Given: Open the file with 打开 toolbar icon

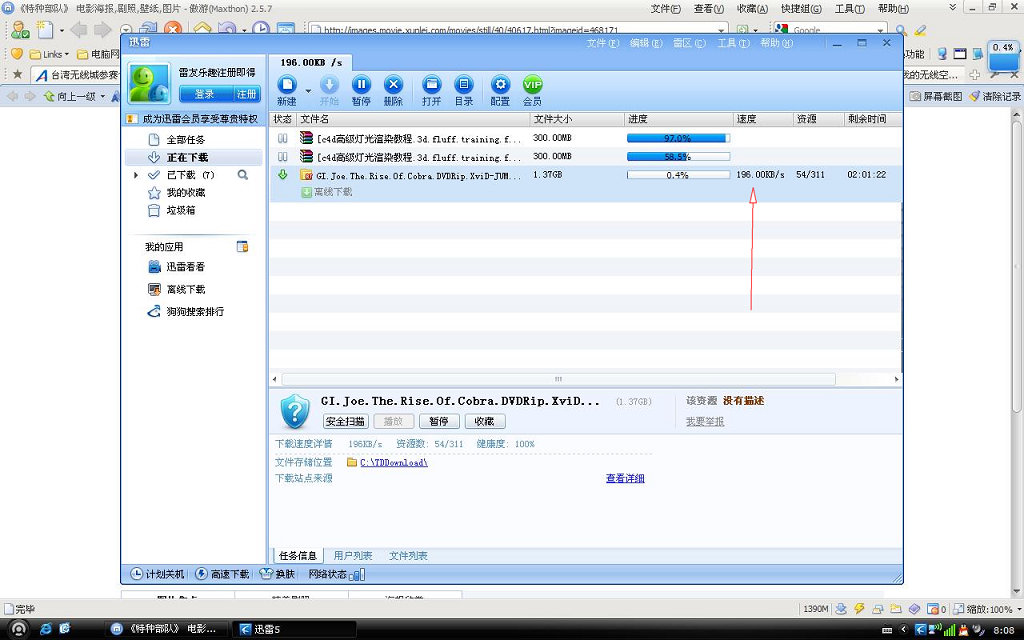Looking at the screenshot, I should (431, 85).
